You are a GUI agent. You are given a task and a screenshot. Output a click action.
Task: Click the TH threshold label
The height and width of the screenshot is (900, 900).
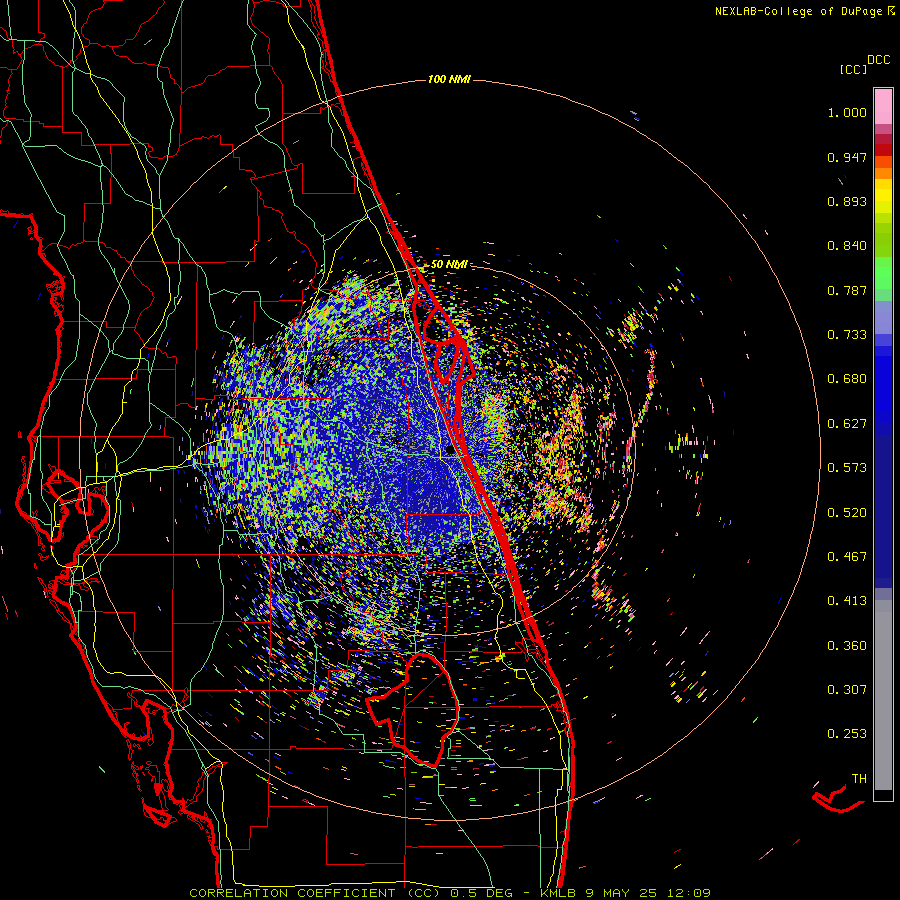[859, 779]
